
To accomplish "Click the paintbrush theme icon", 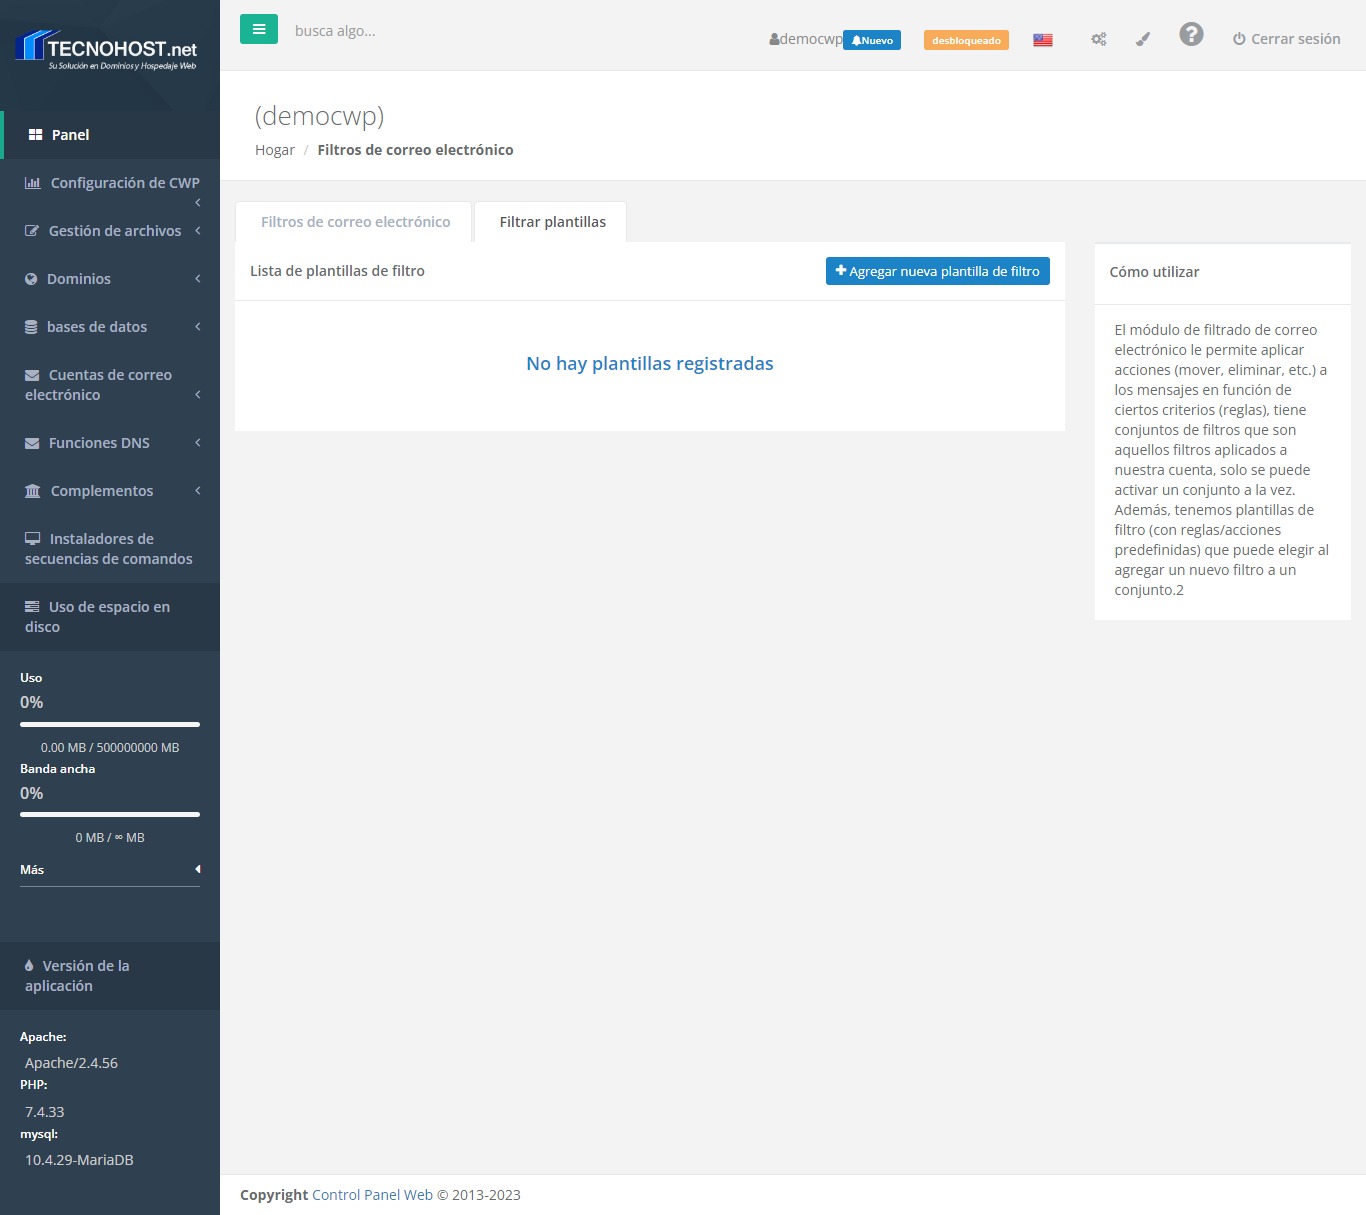I will (x=1143, y=39).
